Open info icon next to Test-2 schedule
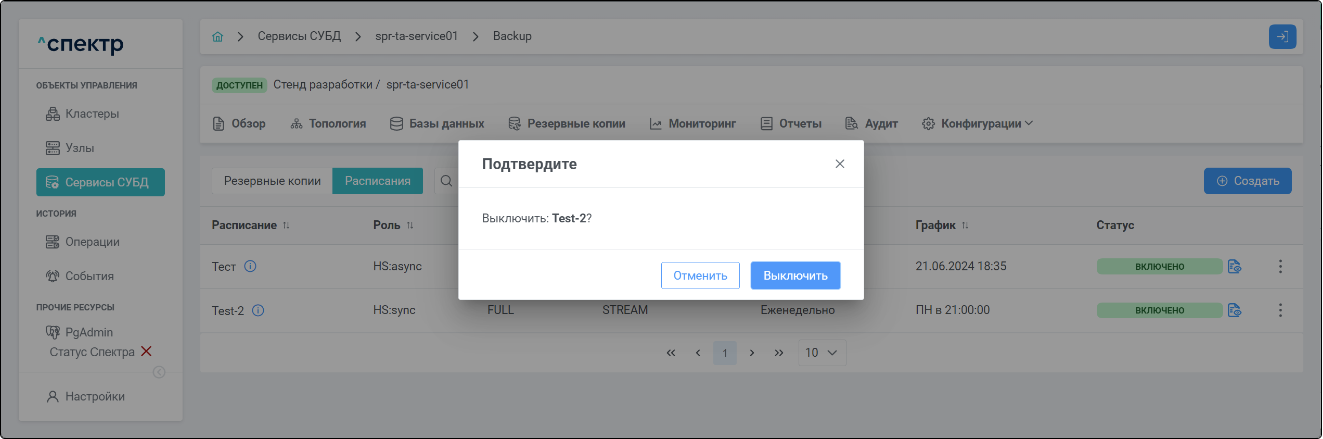1323x439 pixels. point(258,311)
